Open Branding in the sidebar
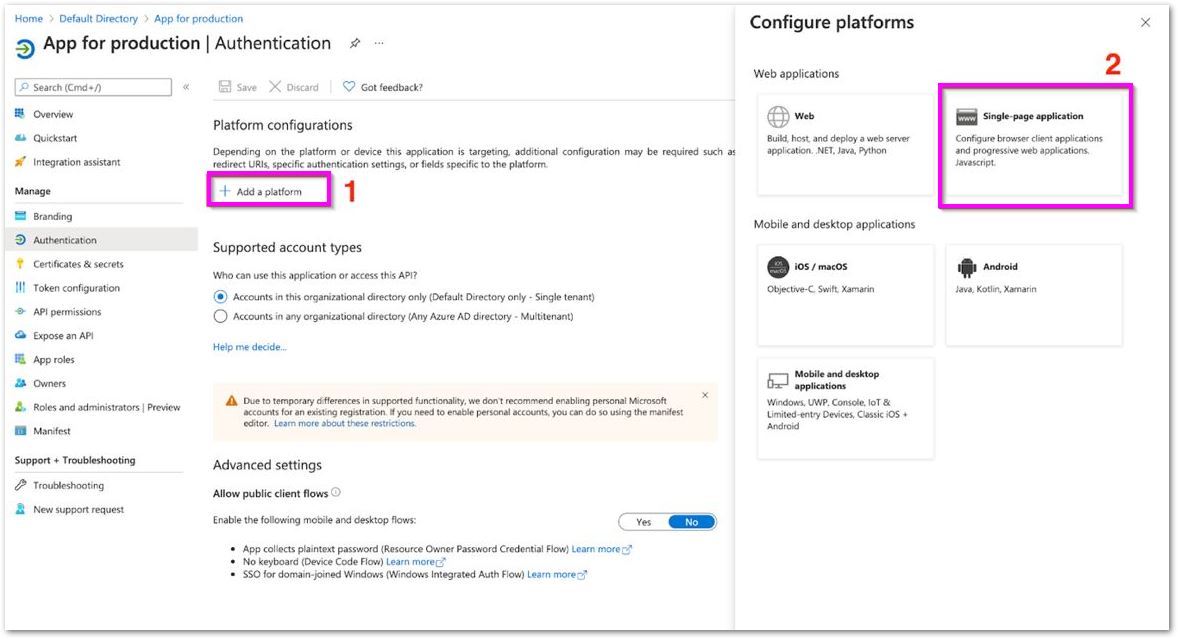 pyautogui.click(x=53, y=216)
